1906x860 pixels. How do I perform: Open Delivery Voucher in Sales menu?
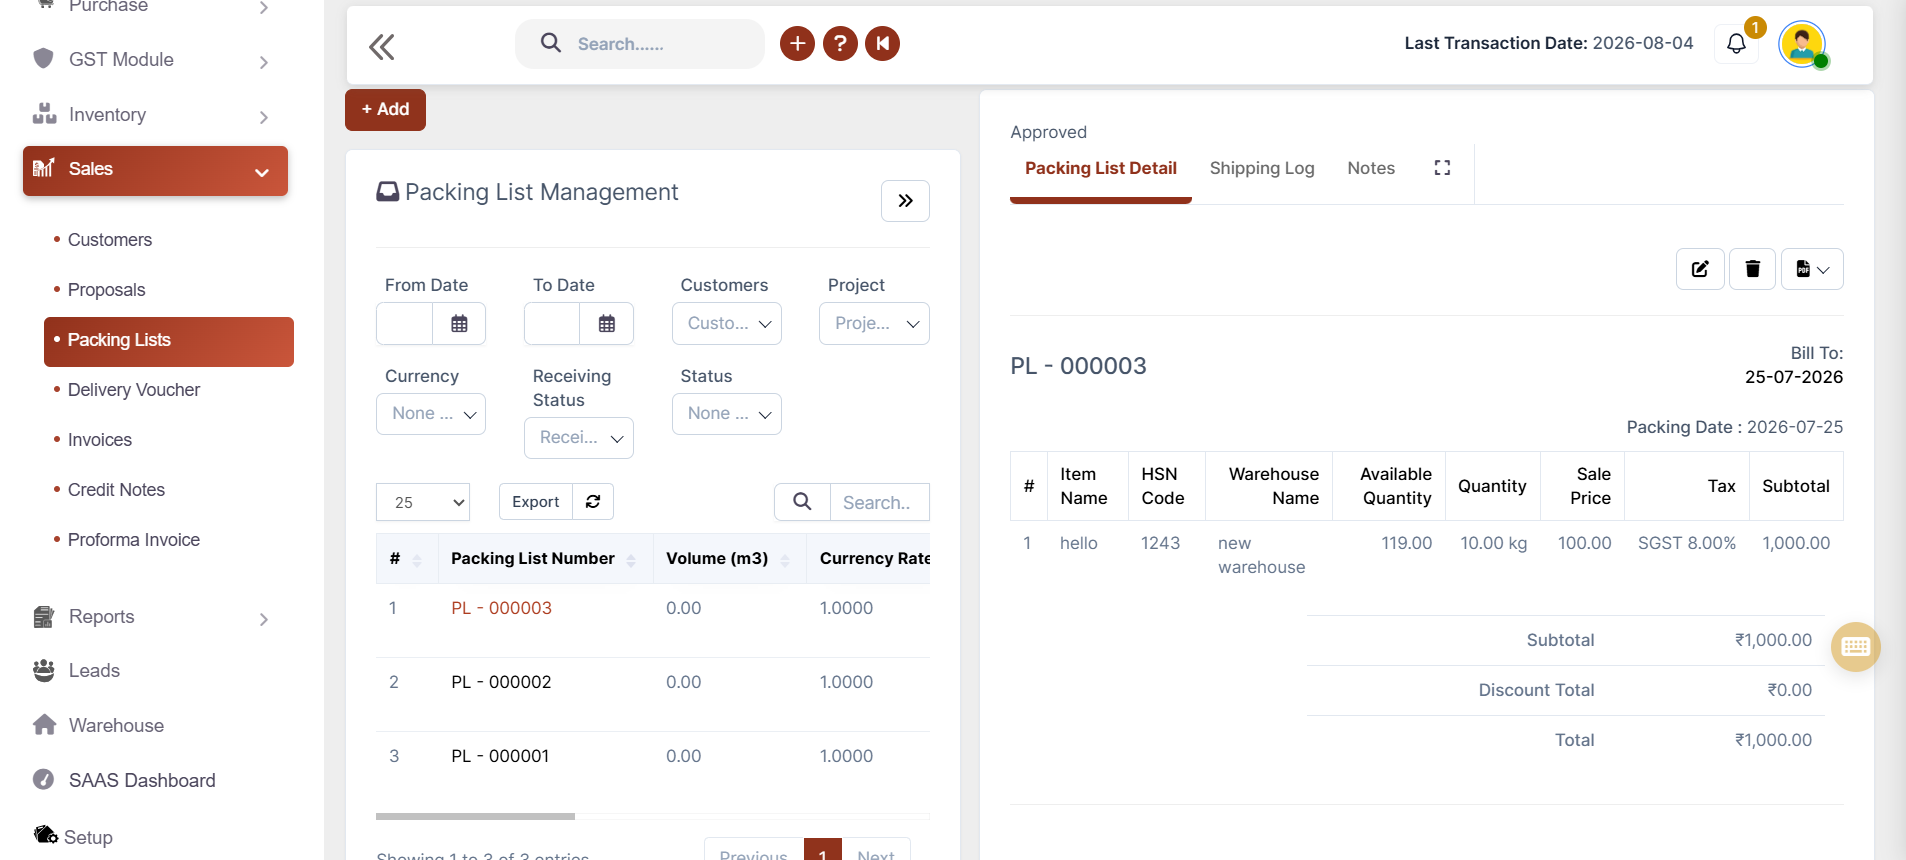point(134,390)
